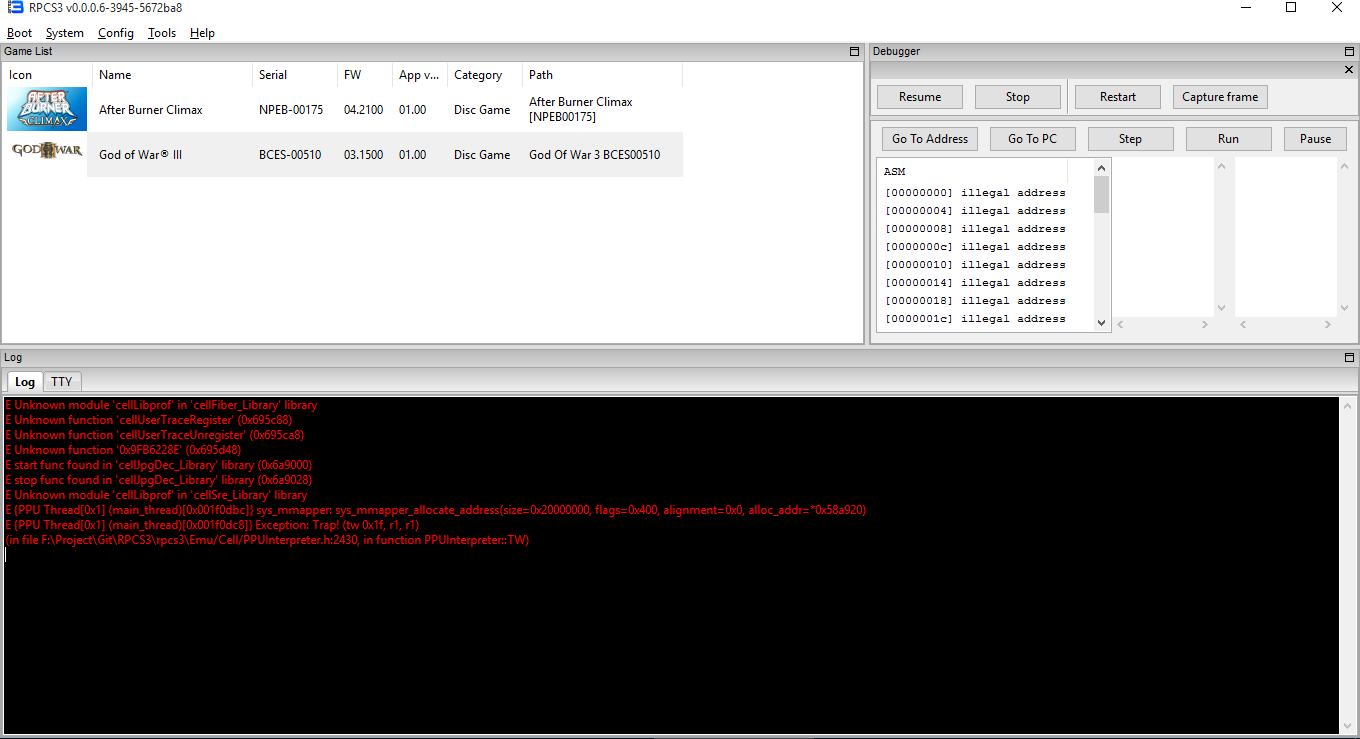This screenshot has height=739, width=1360.
Task: Undock the Debugger panel
Action: coord(1349,51)
